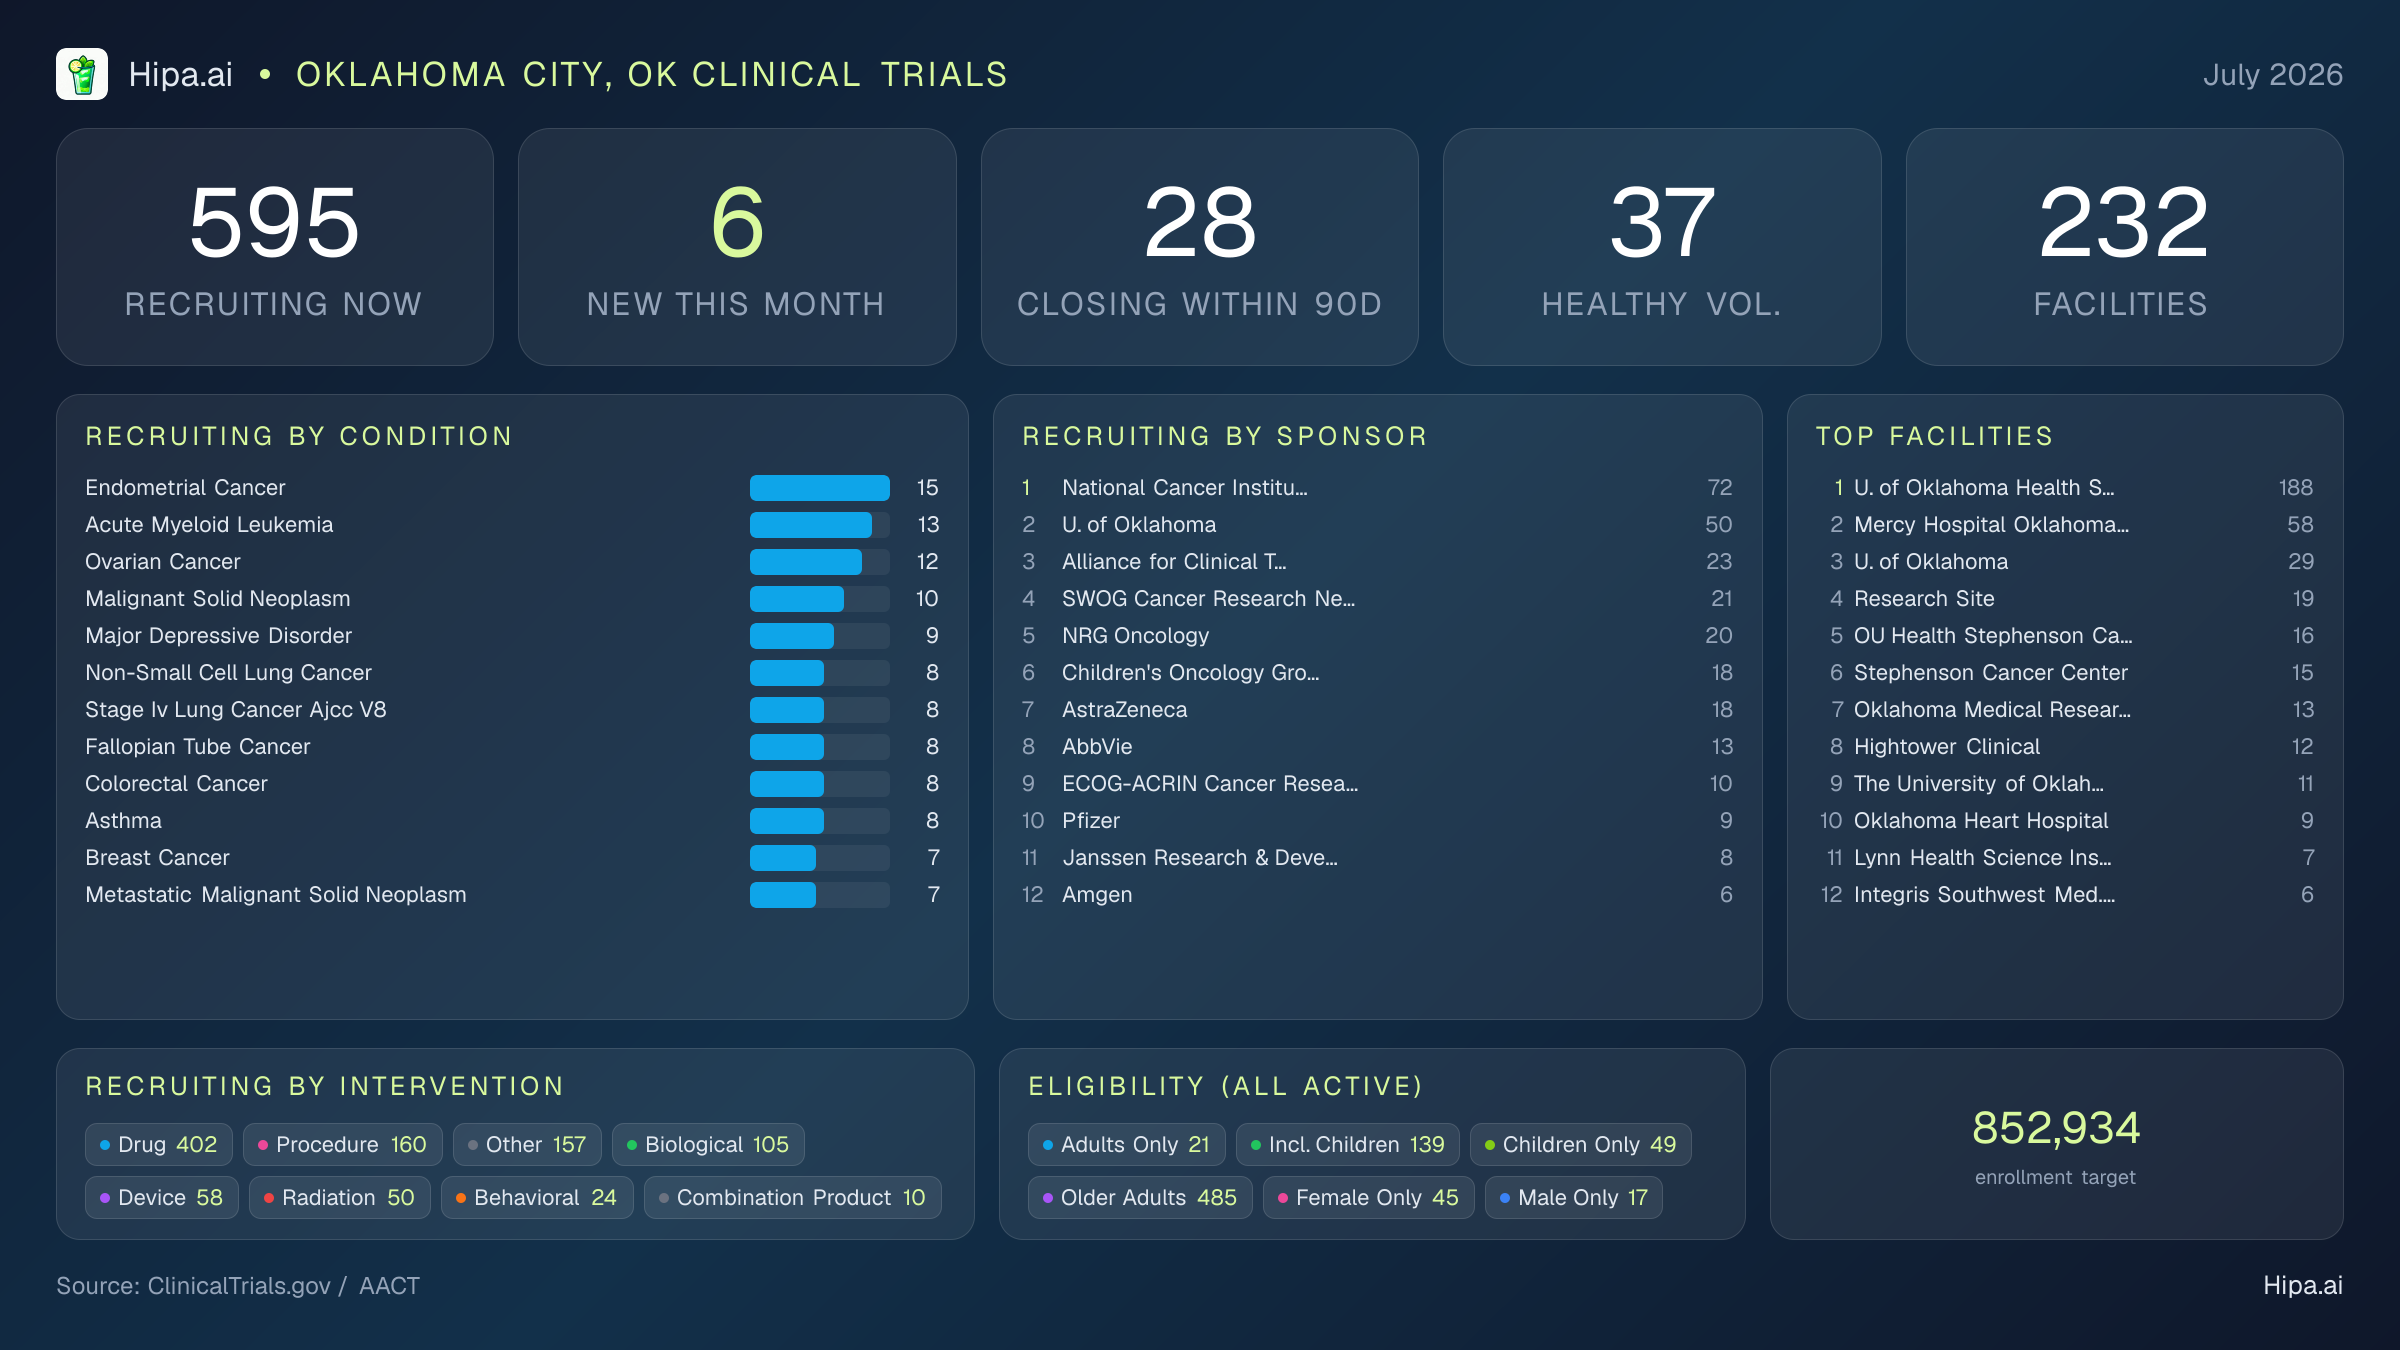Open the 6 New This Month card
The height and width of the screenshot is (1350, 2400).
(x=737, y=247)
